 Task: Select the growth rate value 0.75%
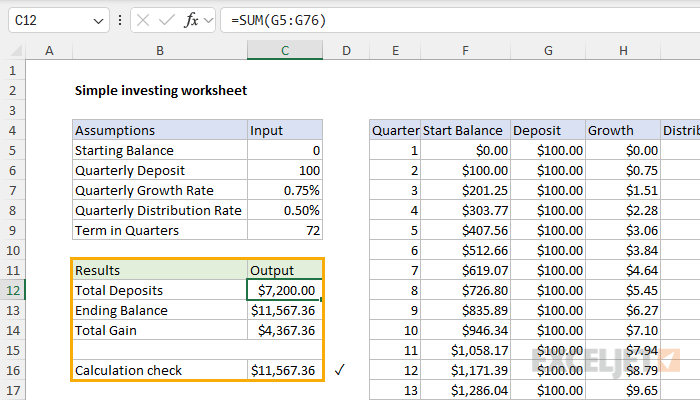click(x=285, y=191)
